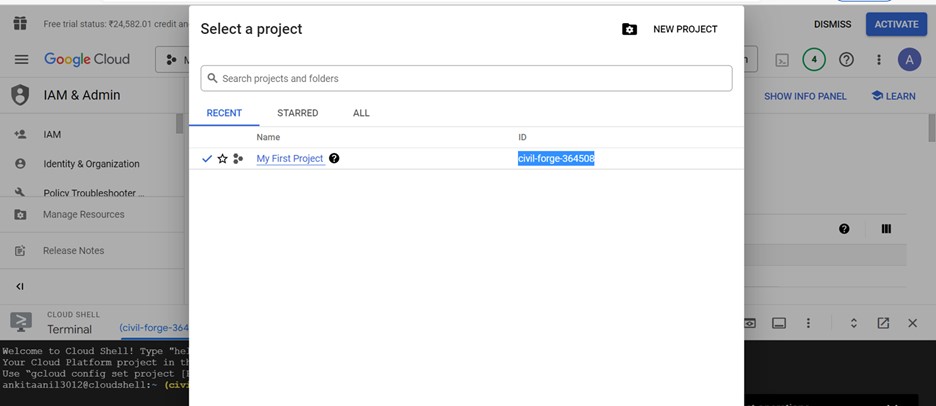This screenshot has width=936, height=406.
Task: Open the three-dot settings menu in header
Action: click(879, 60)
